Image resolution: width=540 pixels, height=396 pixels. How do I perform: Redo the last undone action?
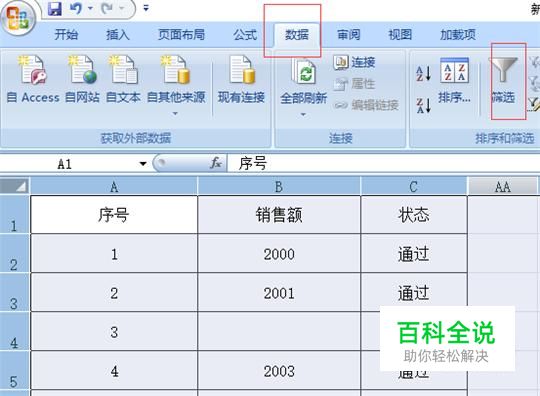(107, 9)
